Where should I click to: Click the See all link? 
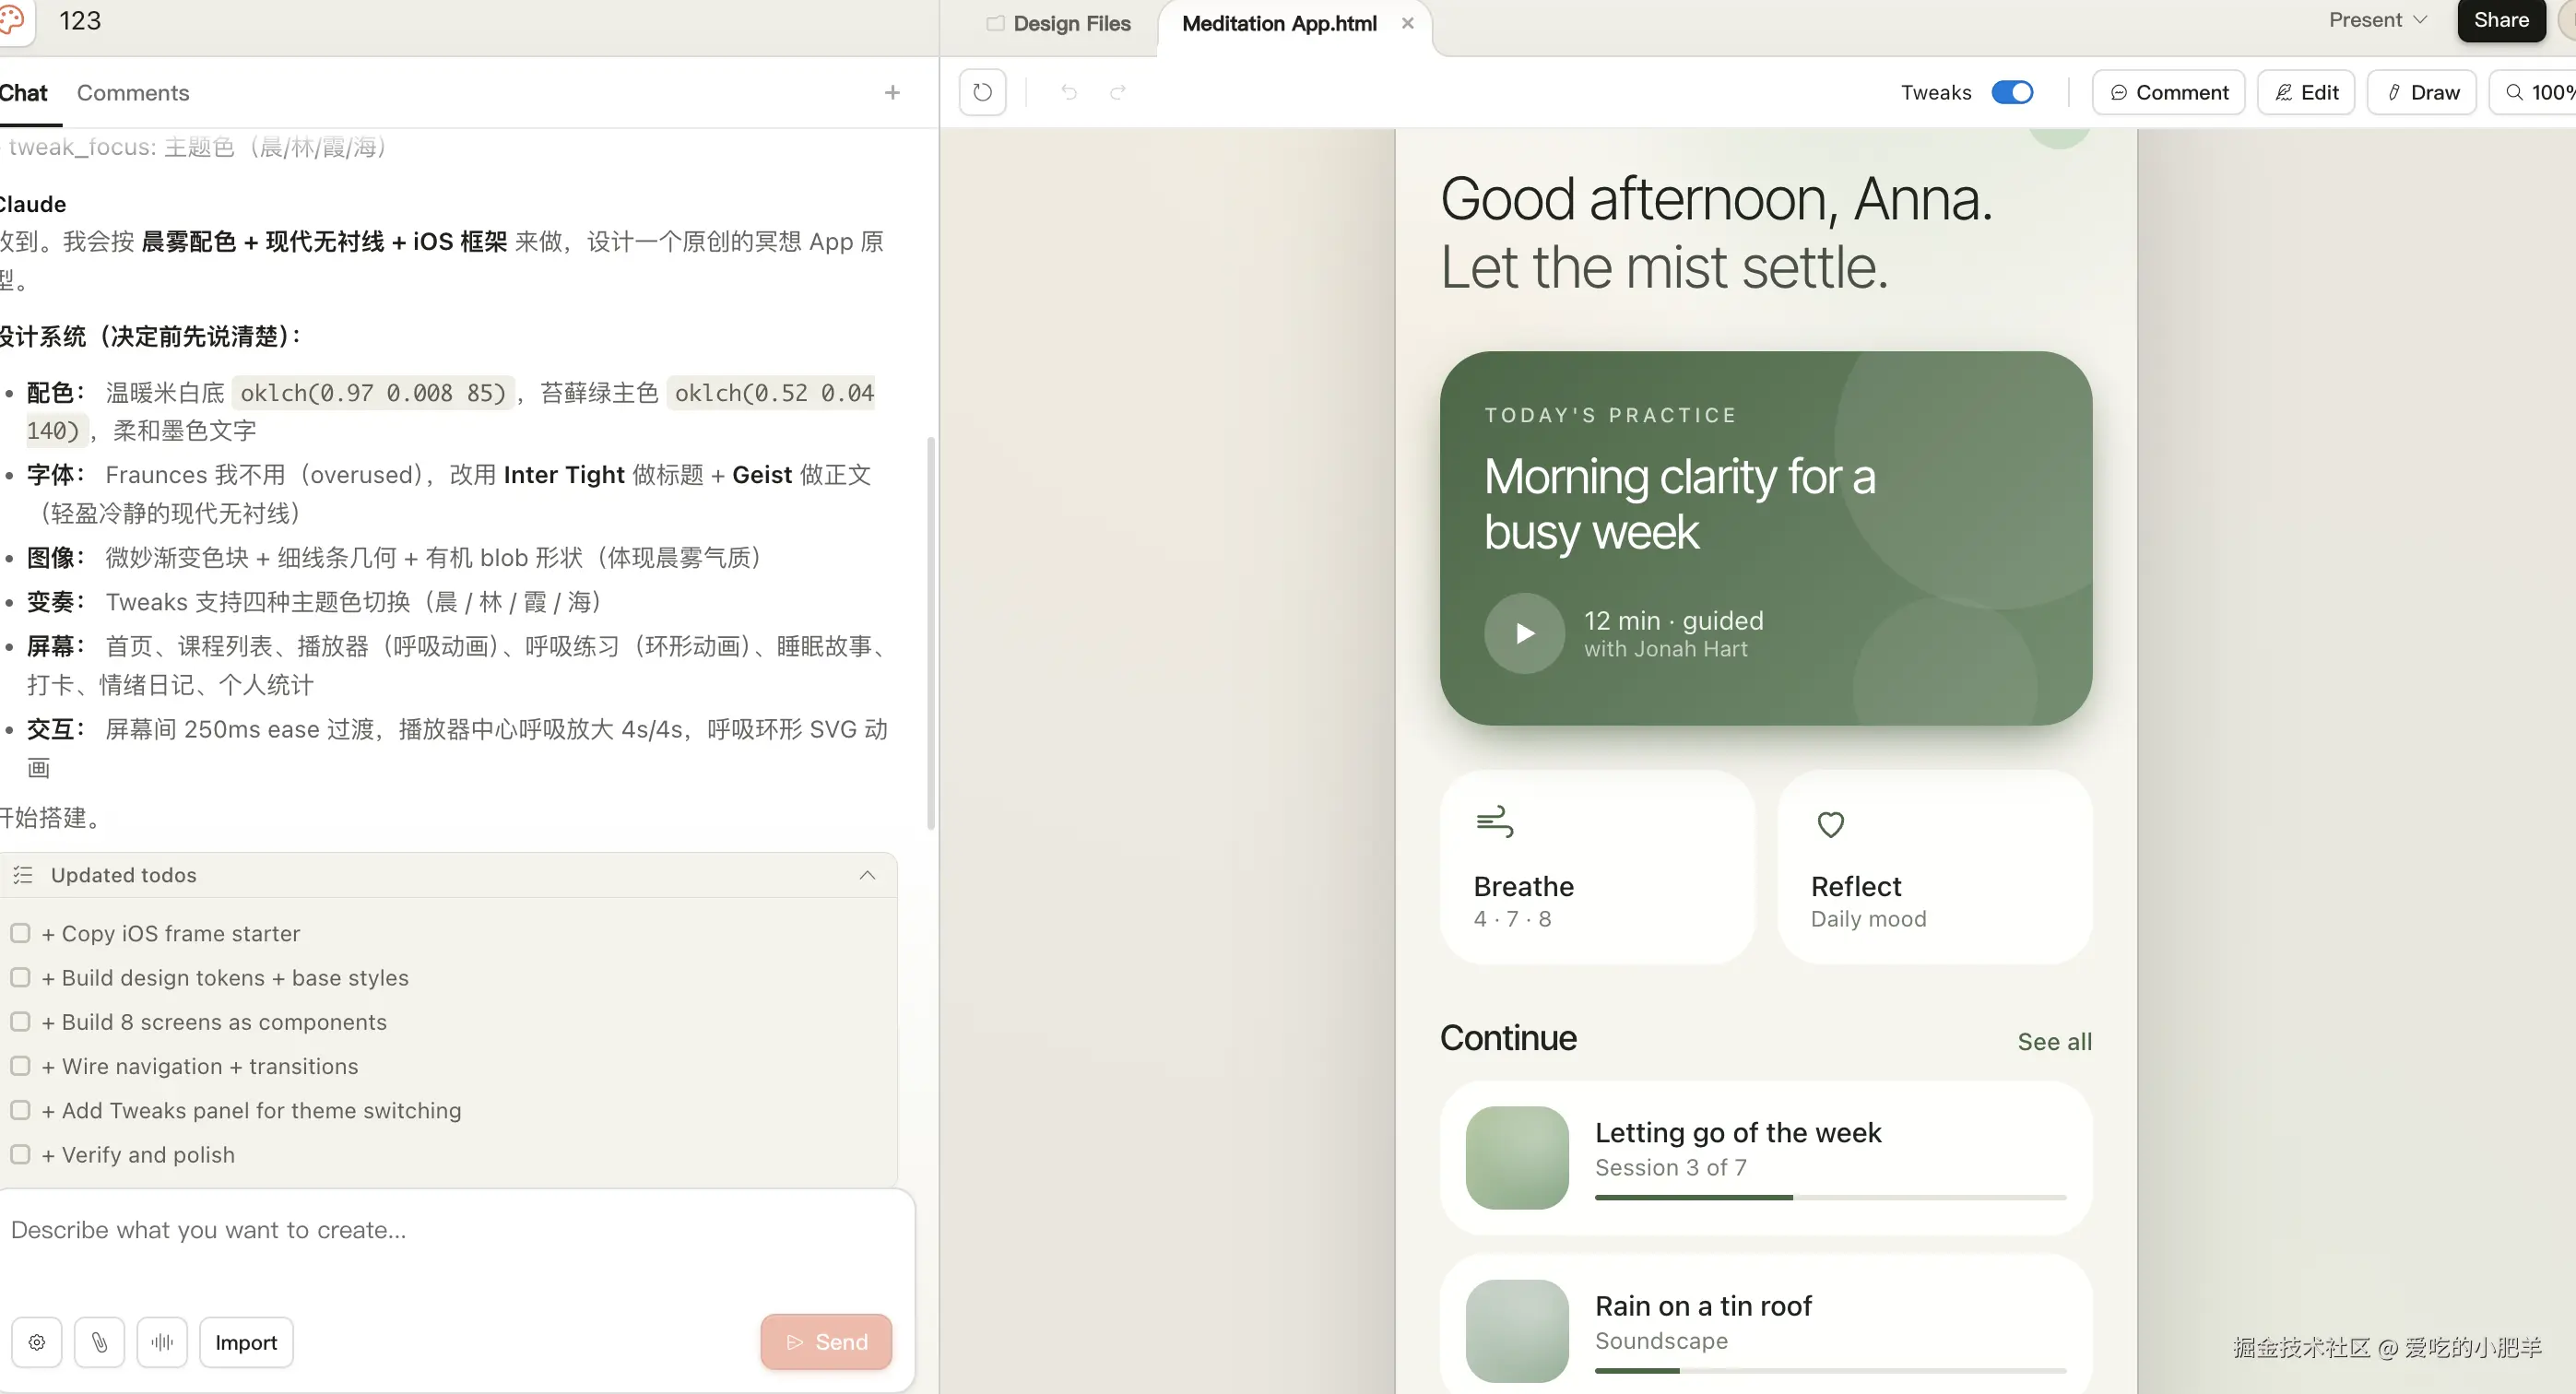coord(2054,1042)
